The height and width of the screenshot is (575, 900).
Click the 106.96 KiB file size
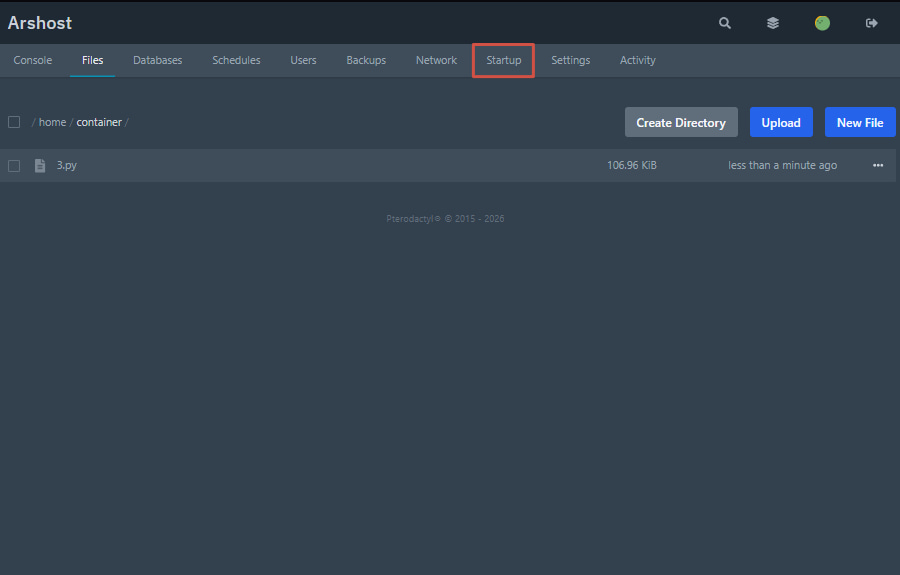click(x=631, y=165)
